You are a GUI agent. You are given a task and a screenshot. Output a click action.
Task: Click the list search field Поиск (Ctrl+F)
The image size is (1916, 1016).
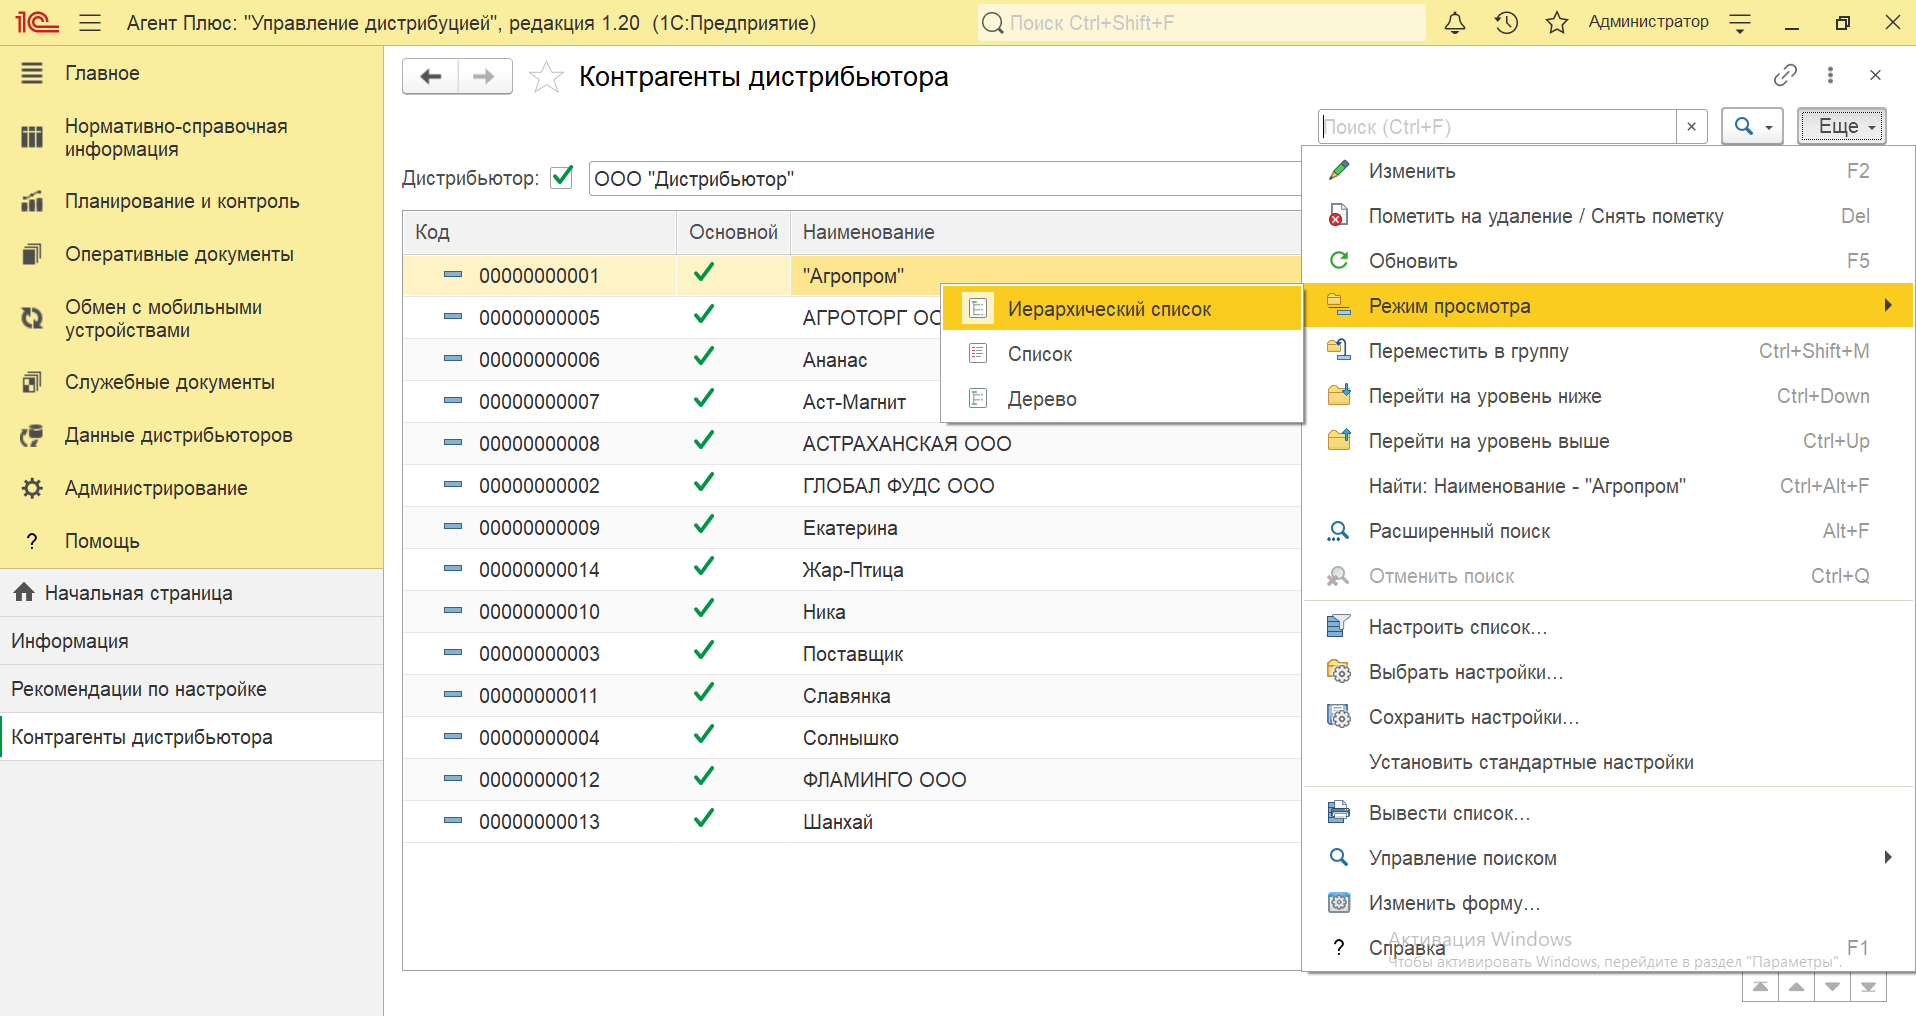coord(1497,127)
